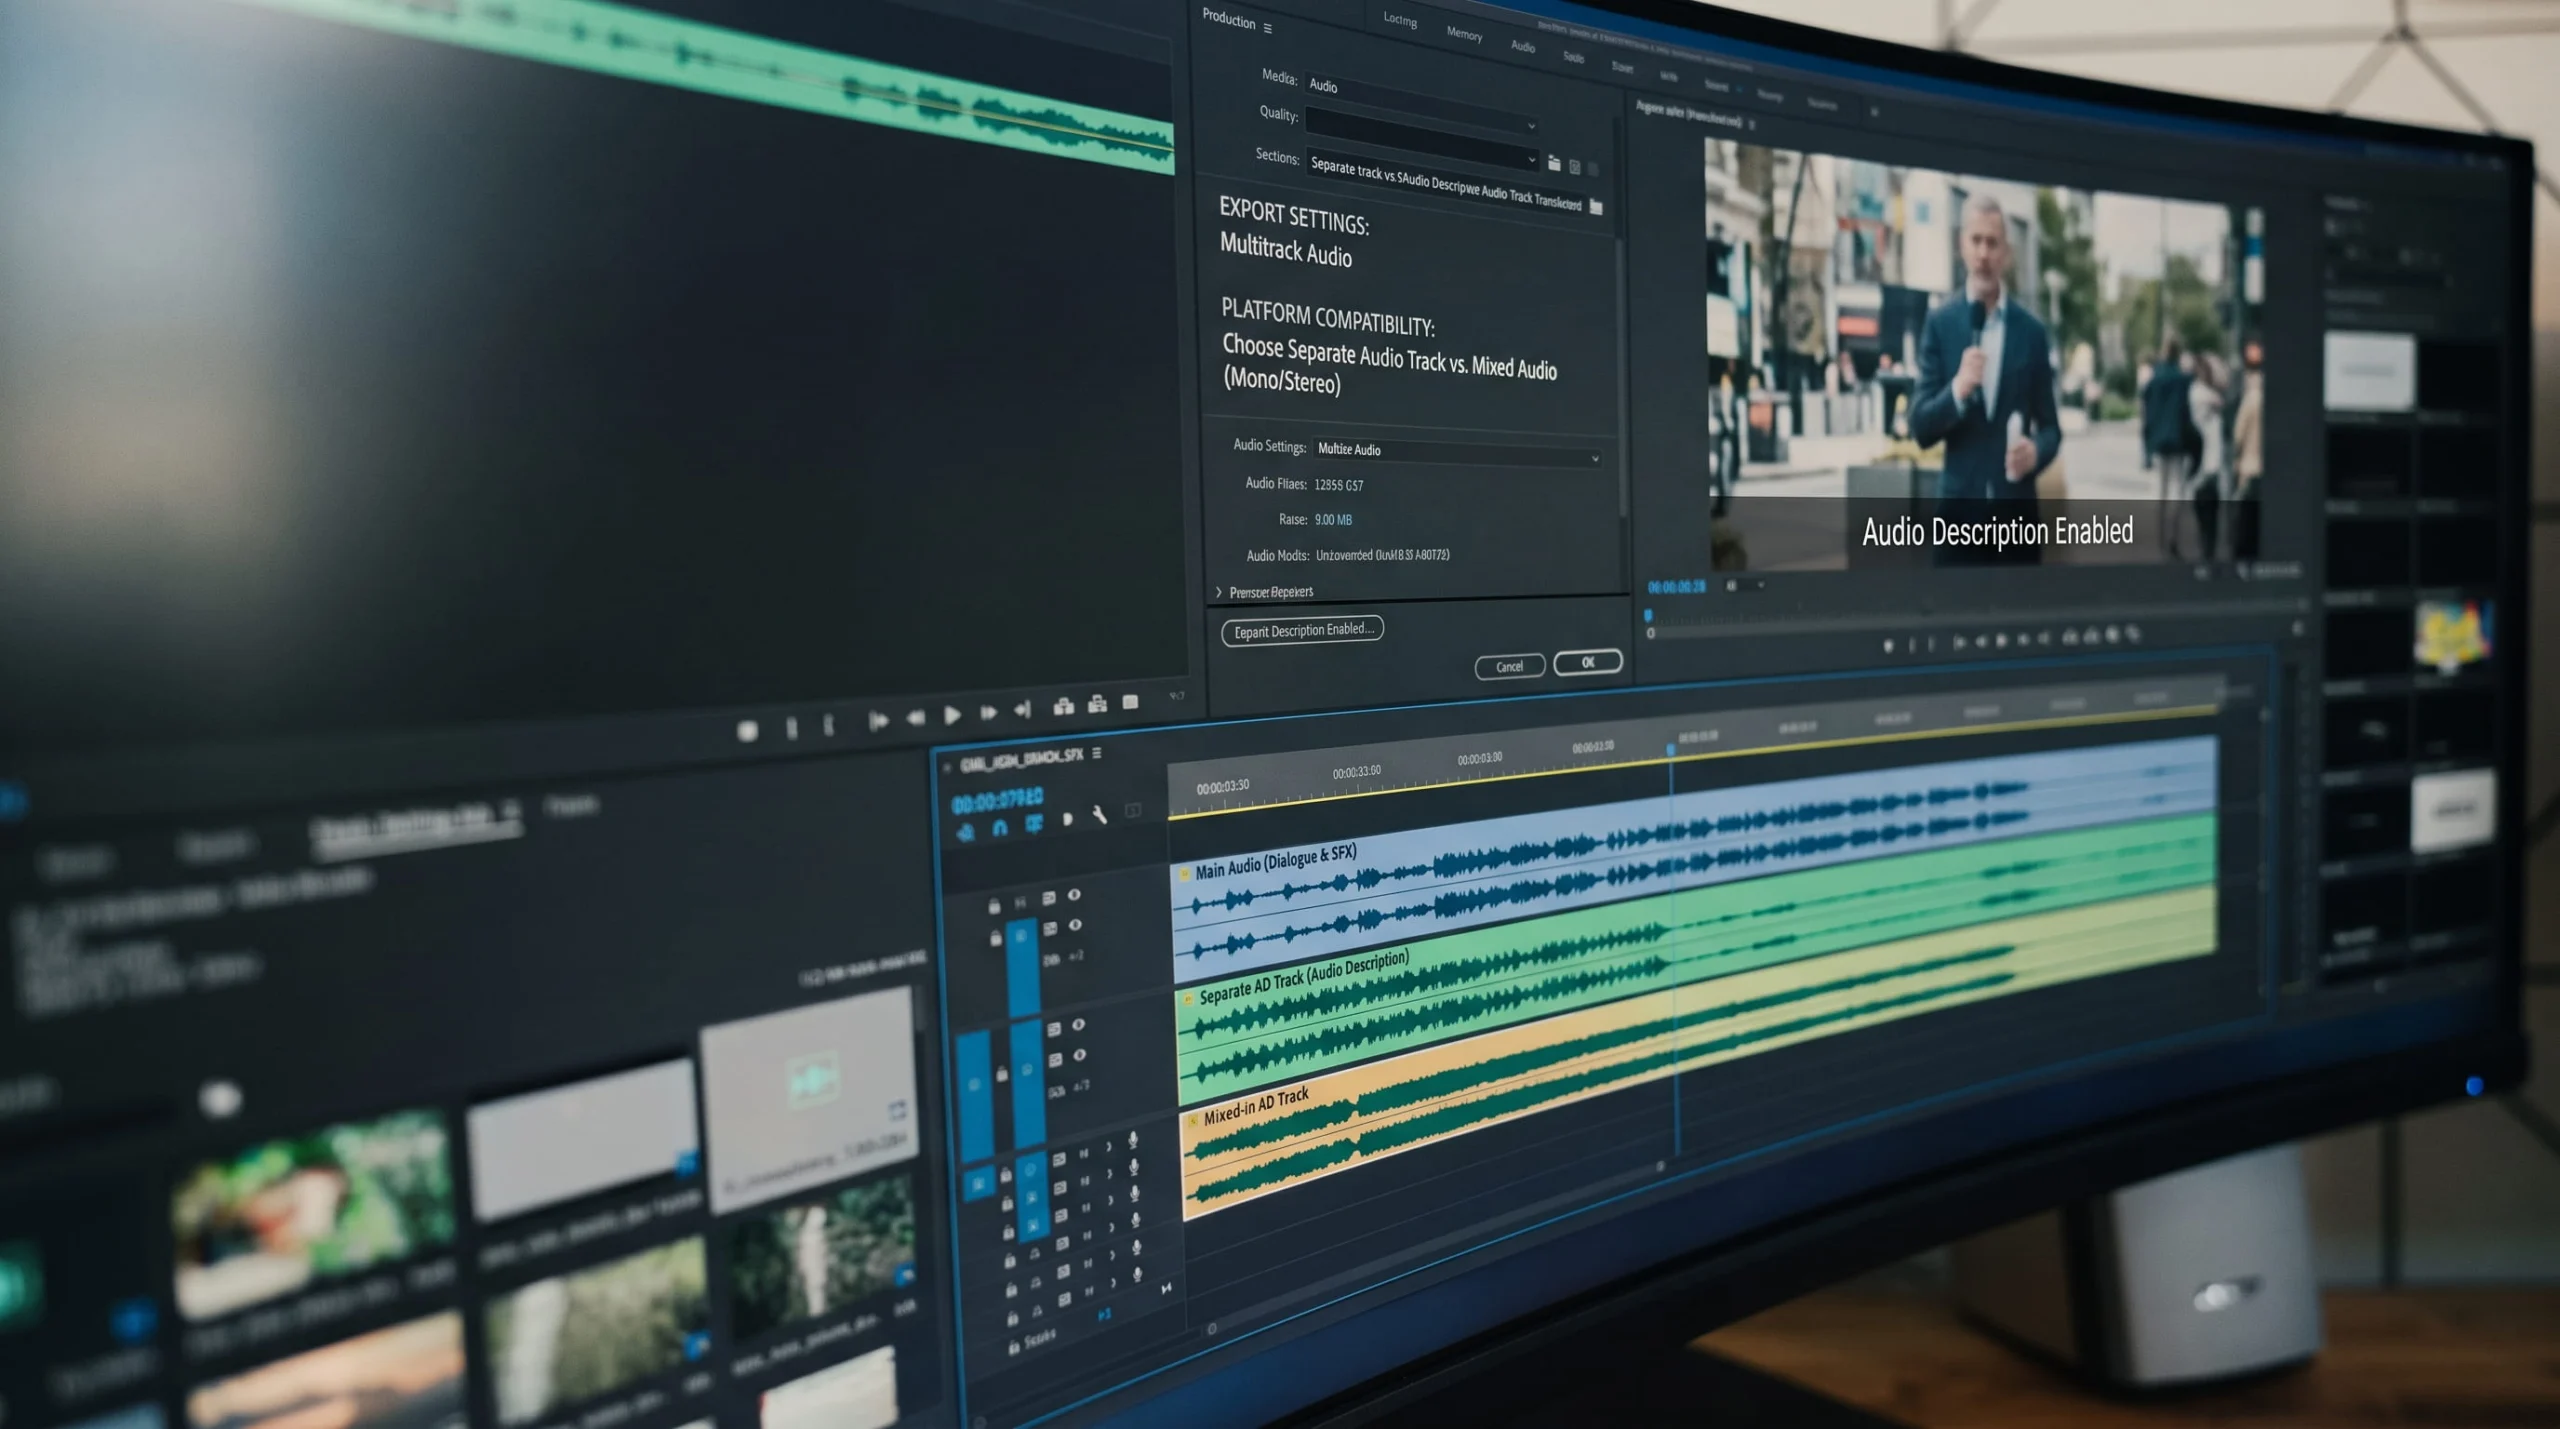This screenshot has width=2560, height=1429.
Task: Open Program monitor zoom level dropdown
Action: (x=1745, y=585)
